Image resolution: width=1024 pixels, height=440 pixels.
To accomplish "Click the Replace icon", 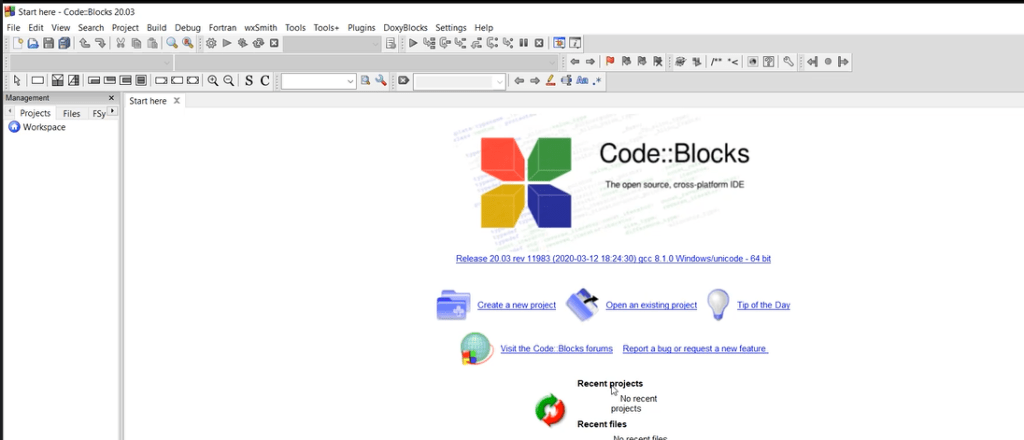I will (187, 43).
